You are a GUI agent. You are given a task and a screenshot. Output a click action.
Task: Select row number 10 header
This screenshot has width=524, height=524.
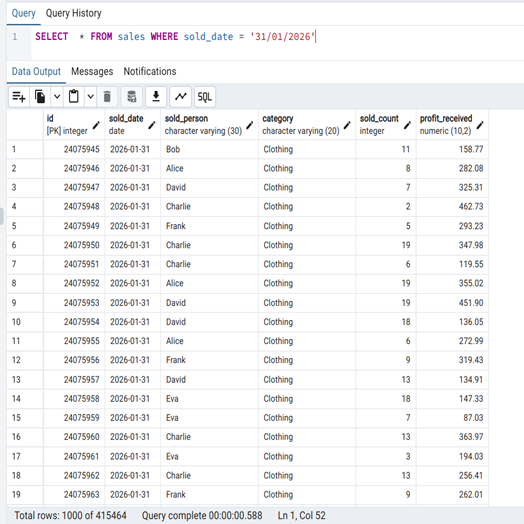[25, 322]
